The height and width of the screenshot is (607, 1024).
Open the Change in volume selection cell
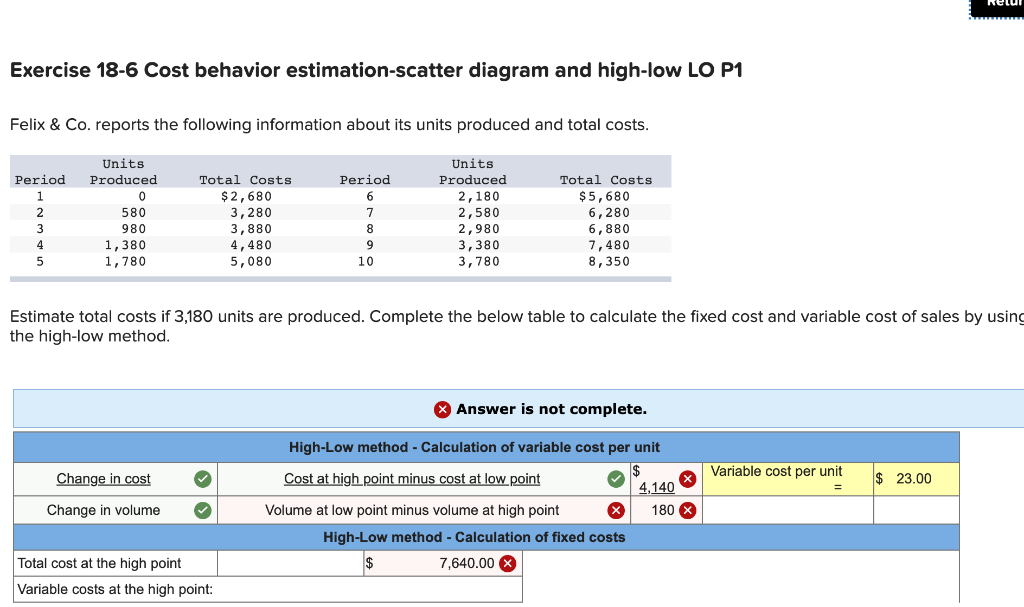103,510
